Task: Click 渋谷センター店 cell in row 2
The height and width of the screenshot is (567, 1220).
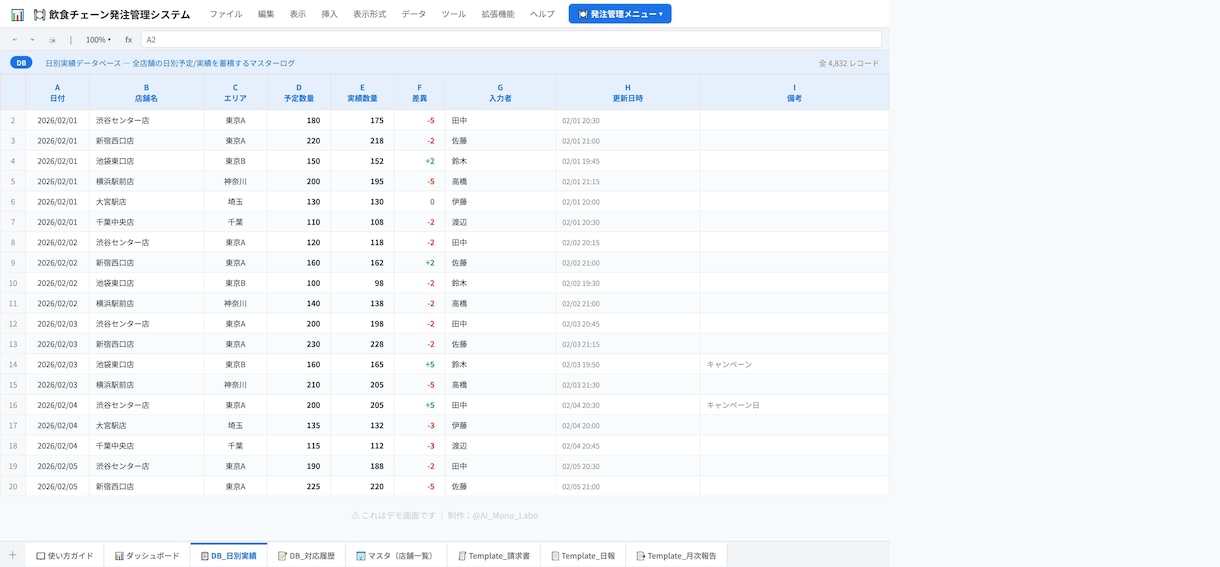Action: [x=146, y=120]
